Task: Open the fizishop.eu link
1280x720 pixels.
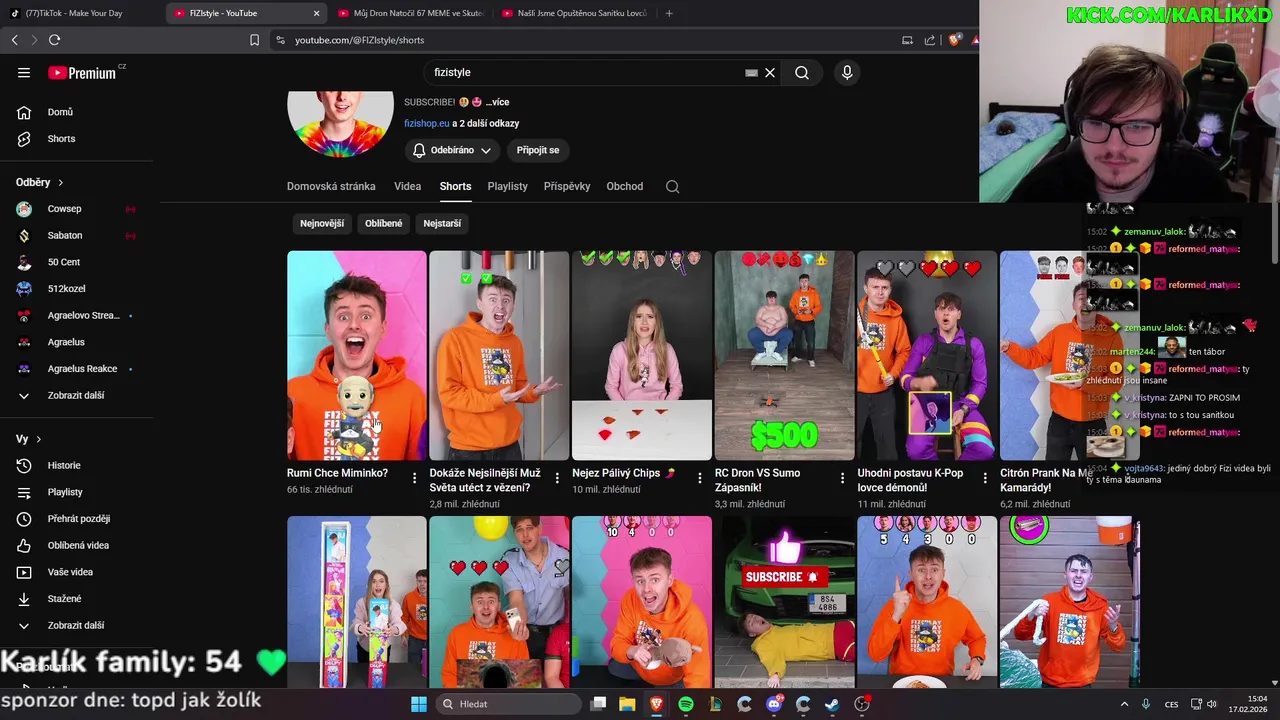Action: click(x=426, y=123)
